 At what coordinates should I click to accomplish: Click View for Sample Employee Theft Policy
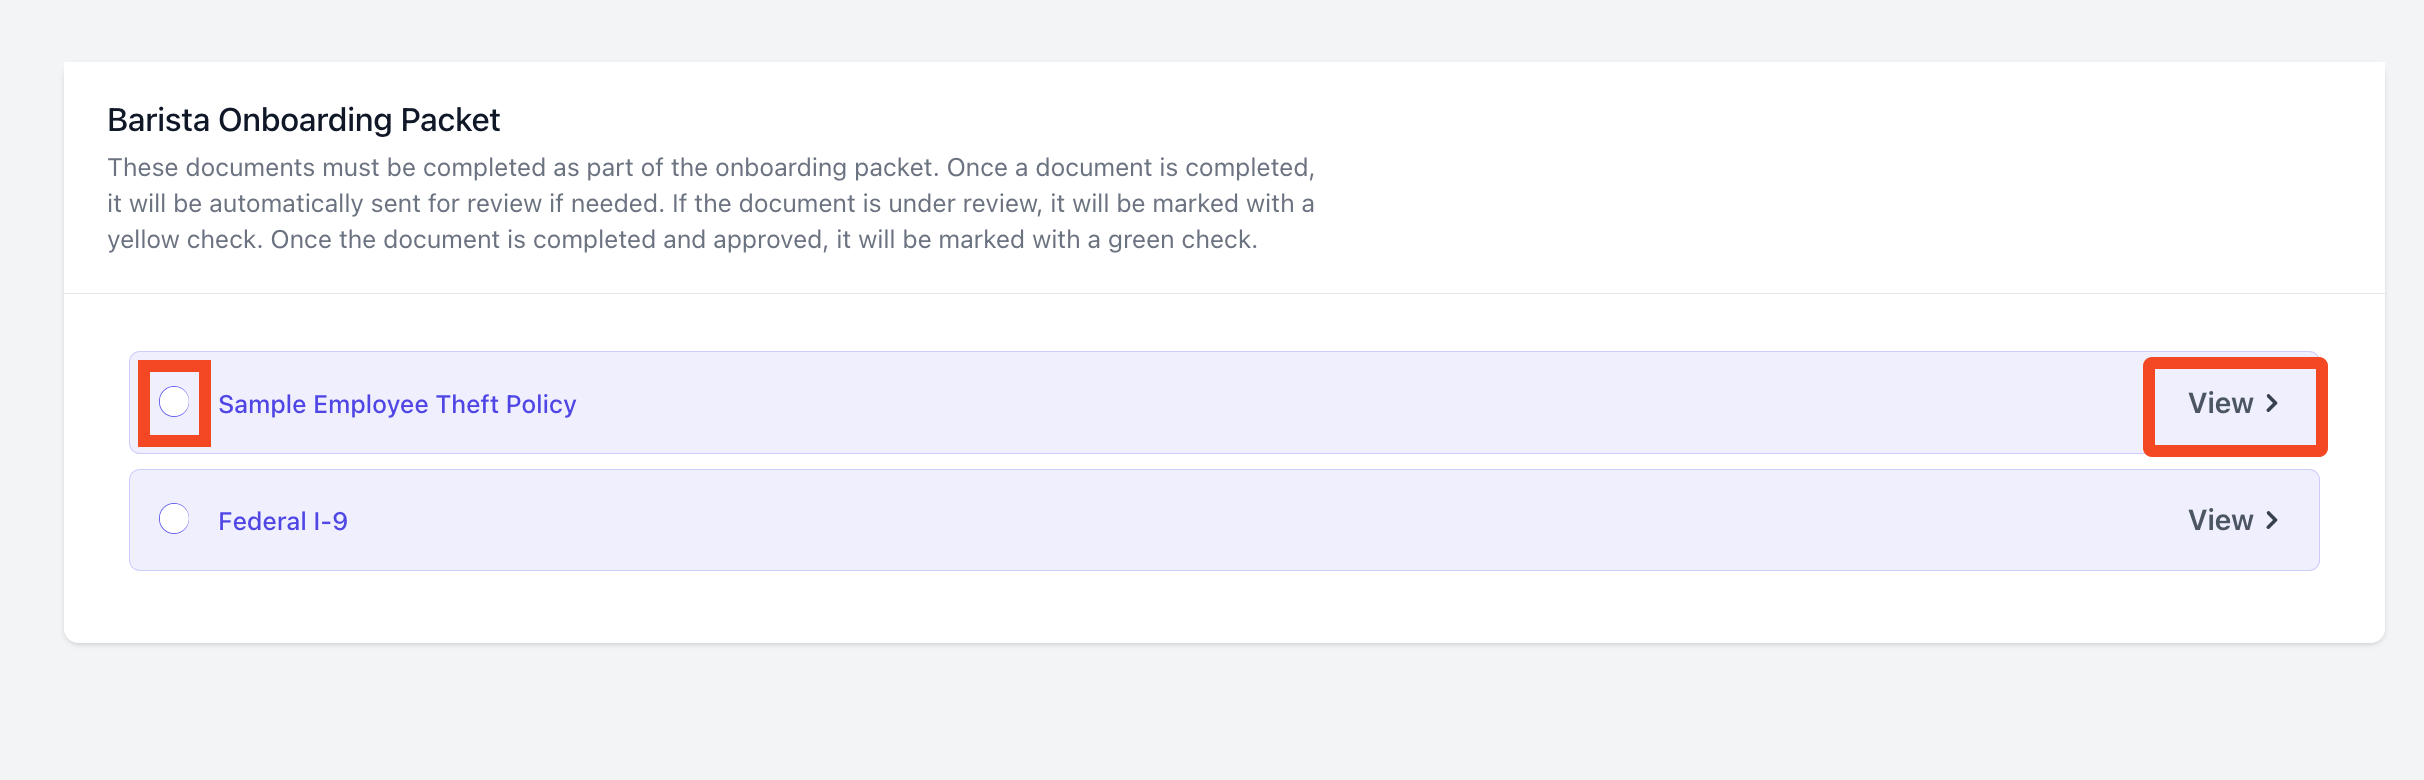point(2234,403)
